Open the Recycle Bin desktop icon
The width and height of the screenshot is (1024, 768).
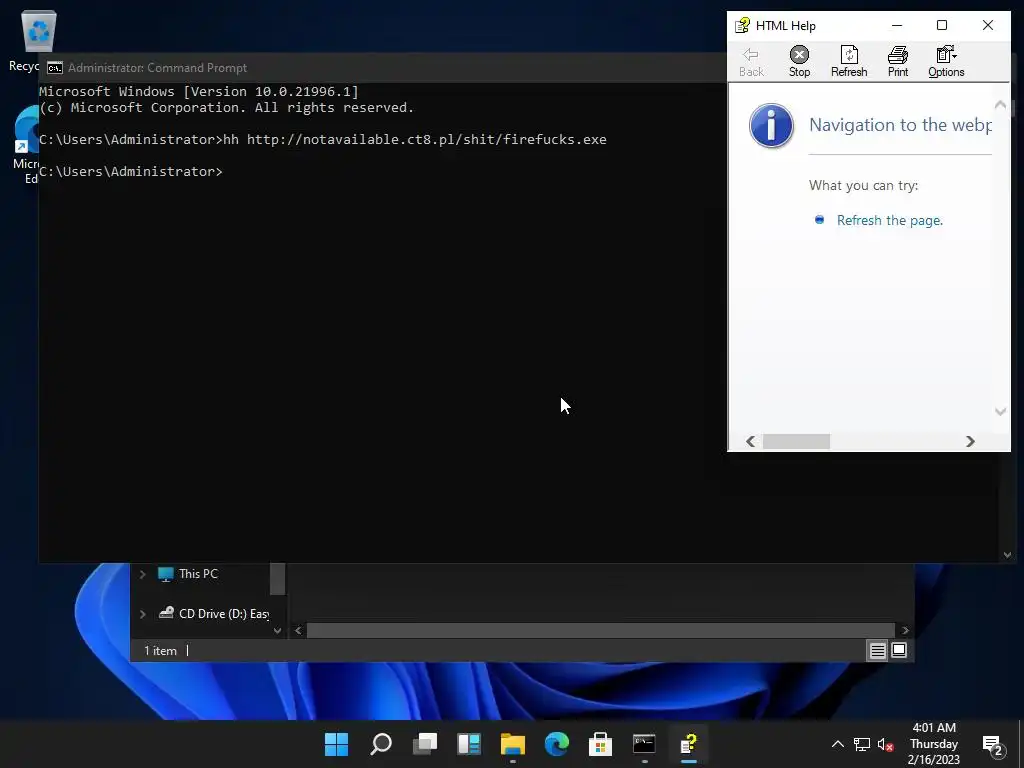(x=38, y=40)
